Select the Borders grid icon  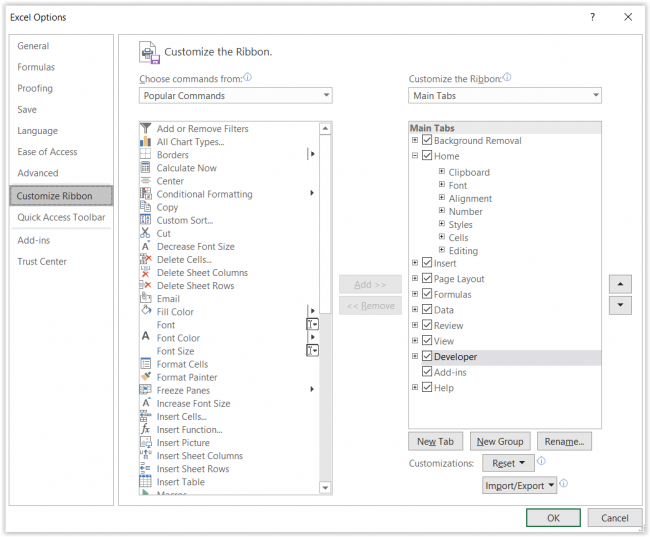146,154
